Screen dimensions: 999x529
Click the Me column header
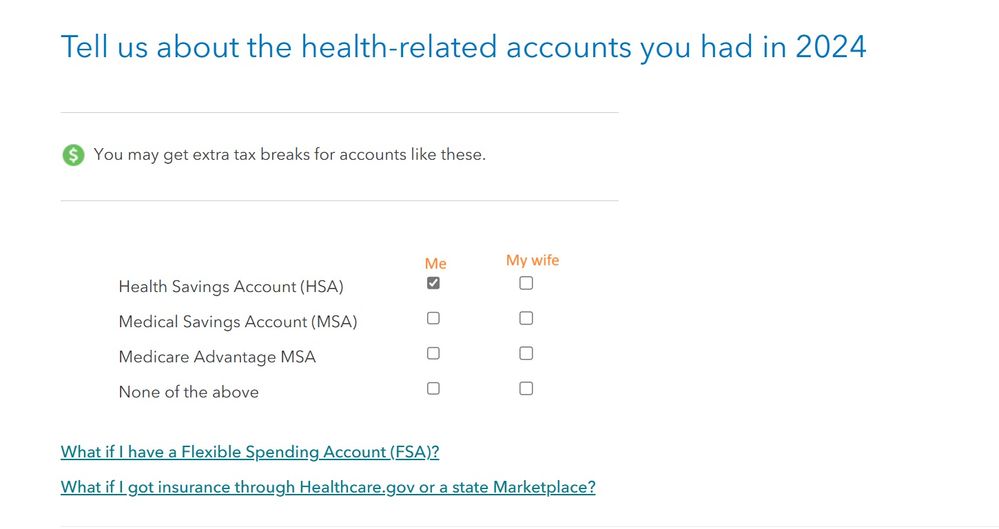coord(436,263)
